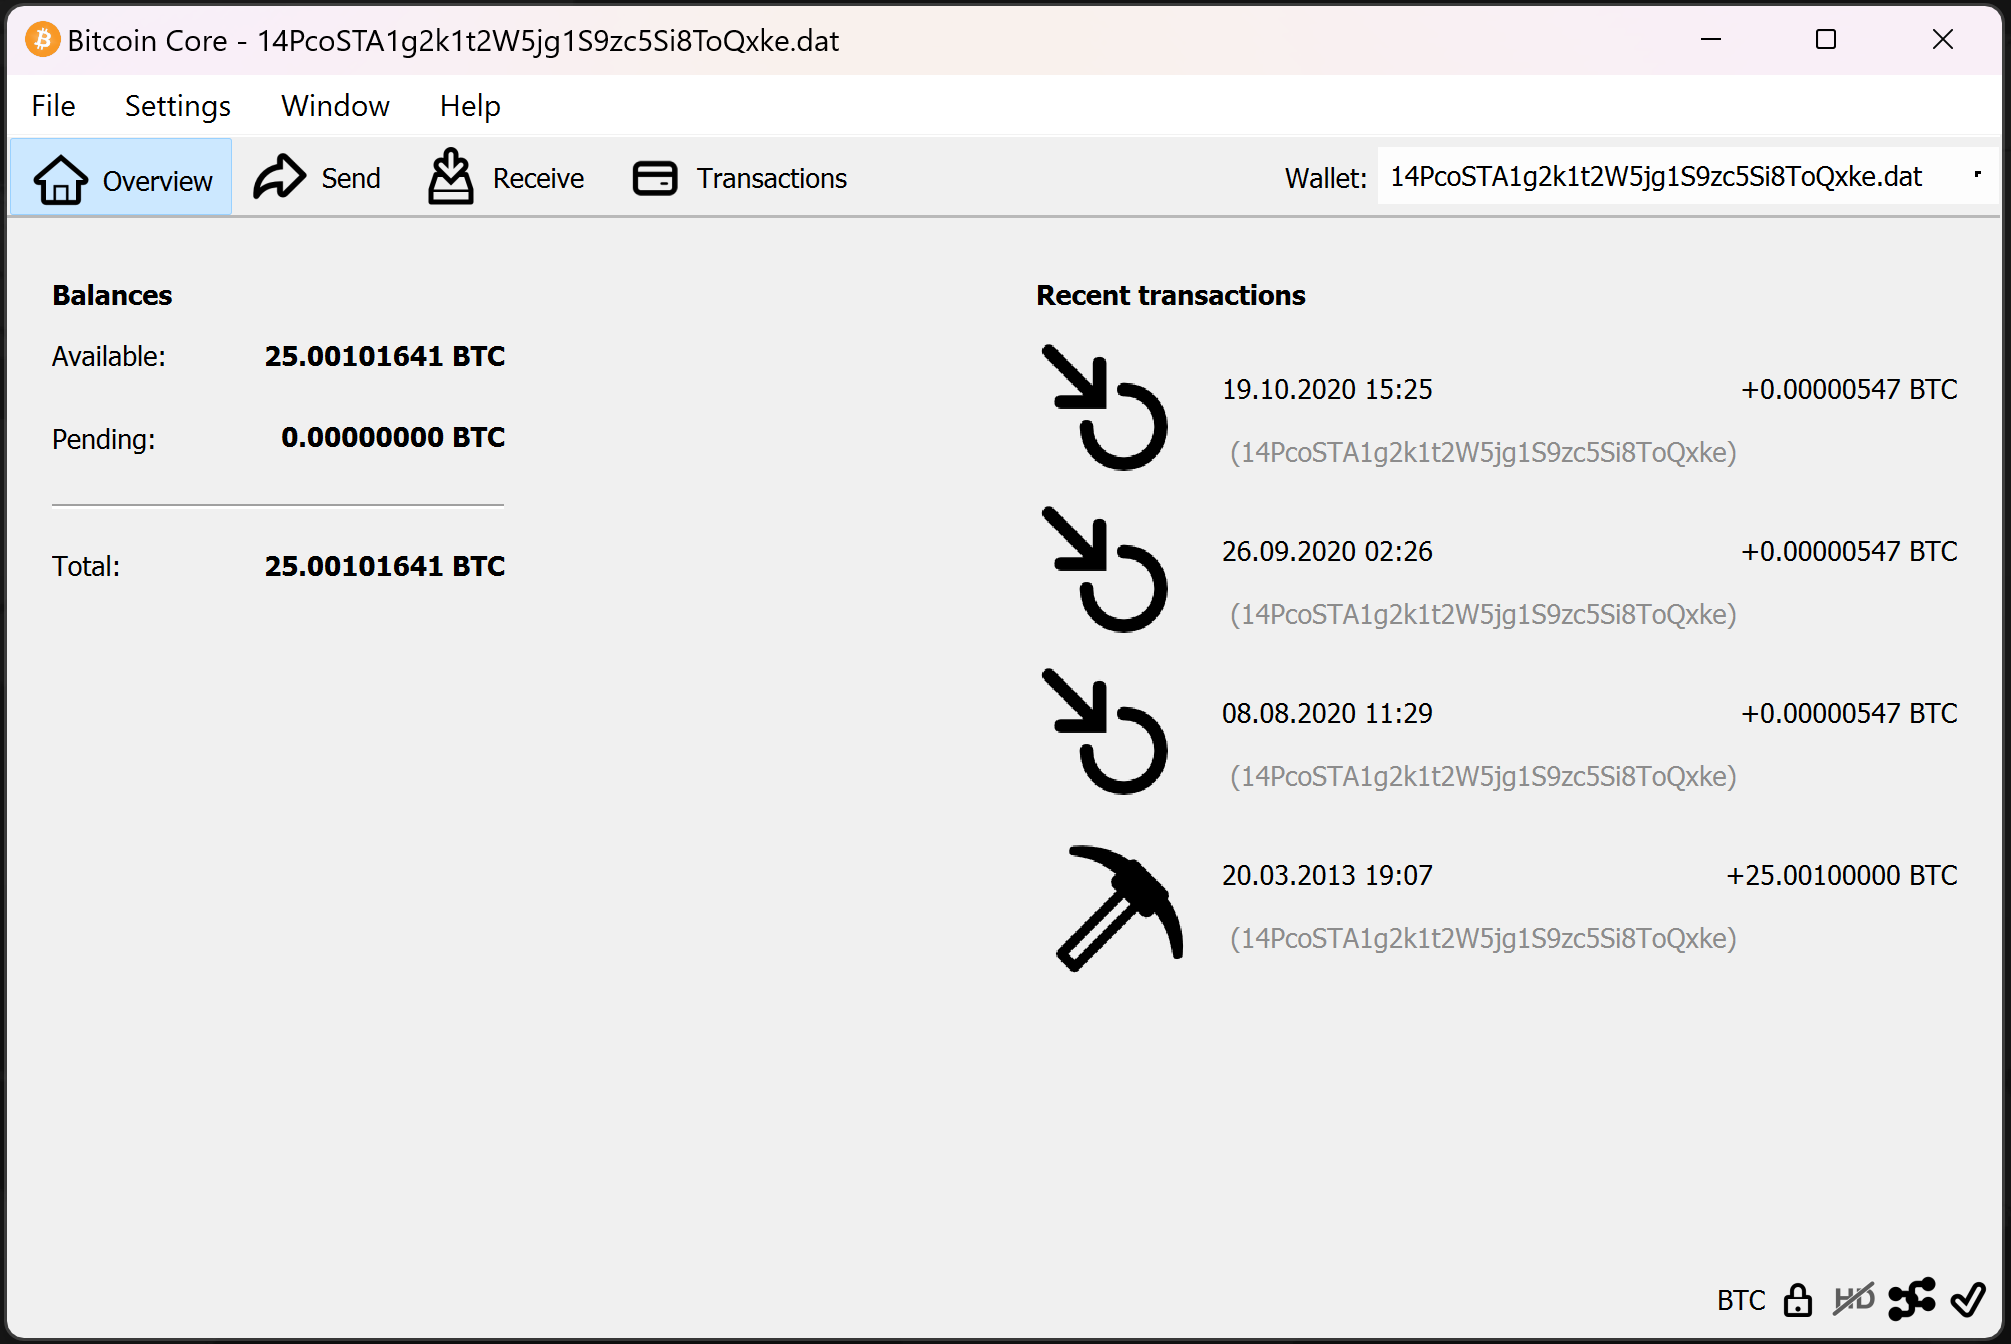Click the 08.08.2020 received transaction icon
The image size is (2011, 1344).
point(1105,732)
